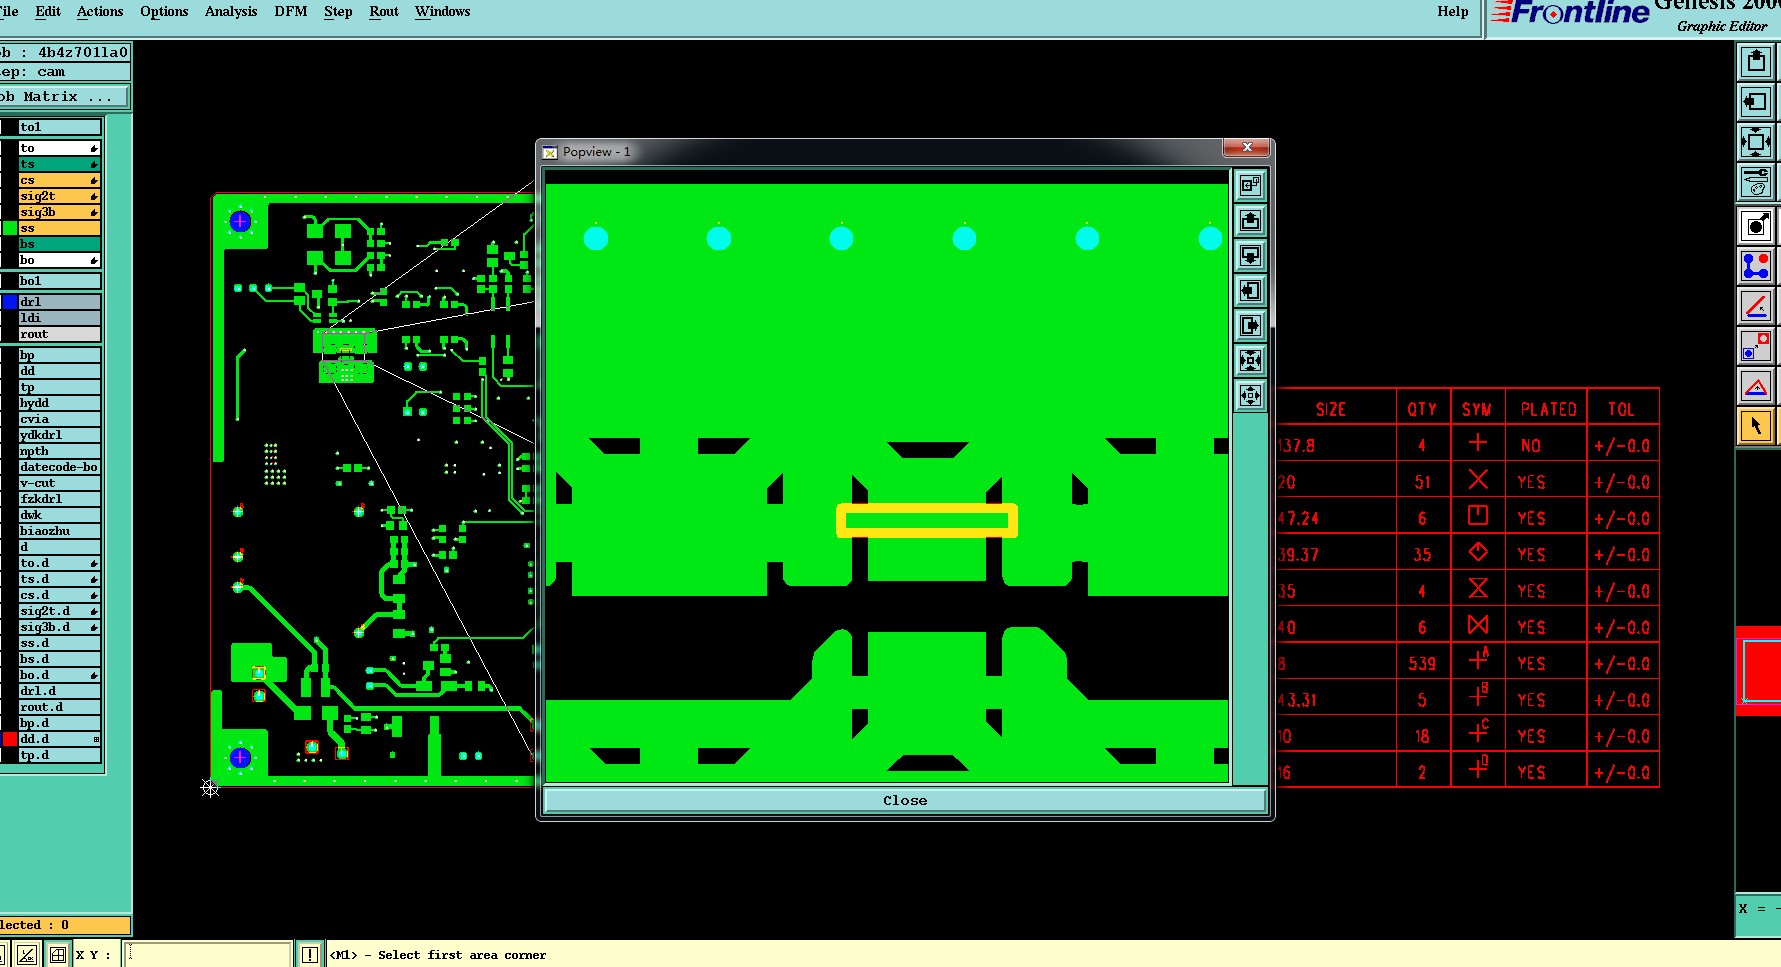This screenshot has height=967, width=1781.
Task: Click the grid icon beside X Y
Action: click(58, 955)
